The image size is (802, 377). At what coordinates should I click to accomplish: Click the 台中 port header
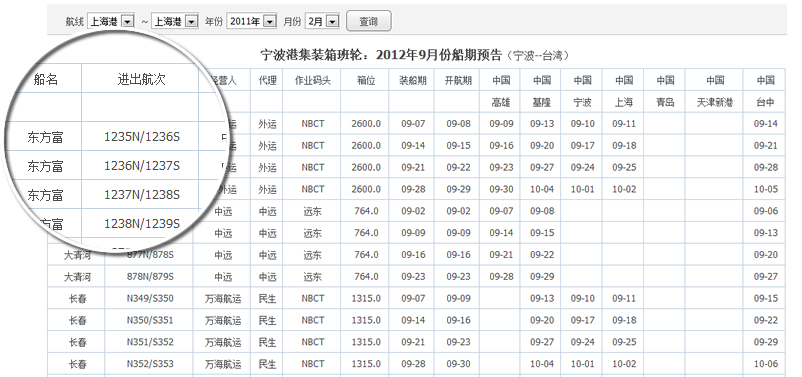(766, 102)
